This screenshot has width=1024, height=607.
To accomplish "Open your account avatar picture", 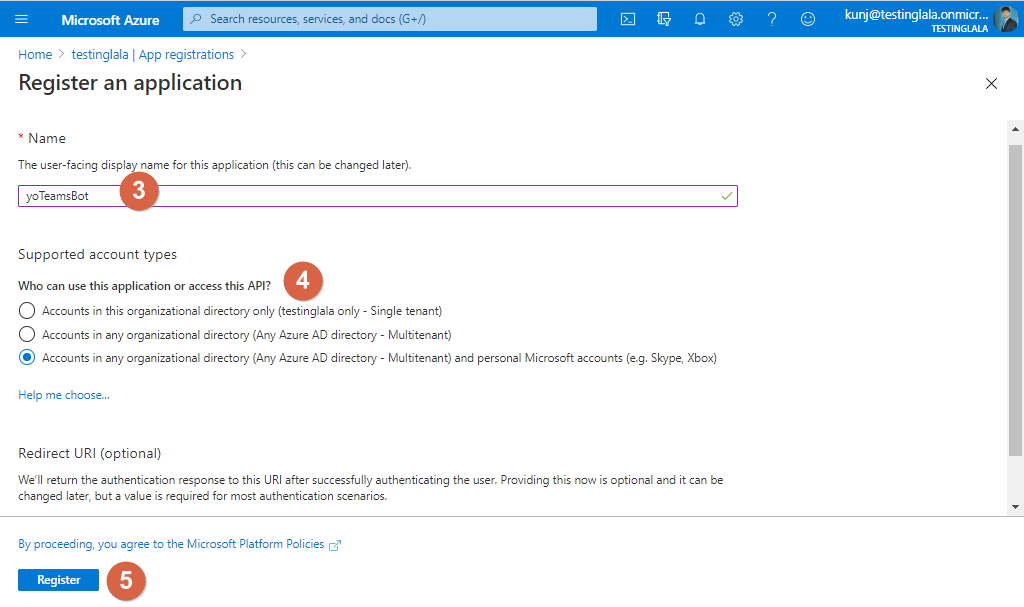I will click(x=1007, y=18).
